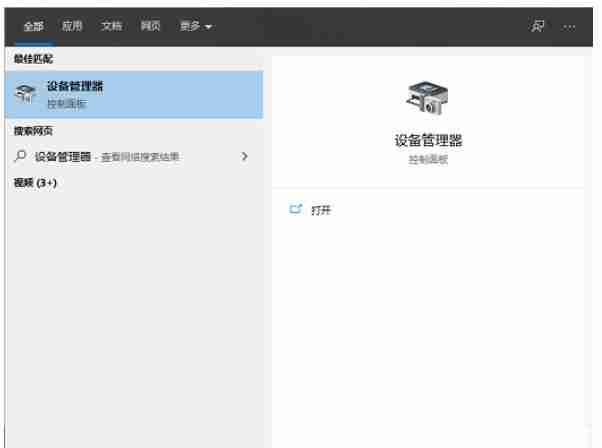This screenshot has height=448, width=602.
Task: Click the 设备管理器 icon in best match
Action: (x=27, y=95)
